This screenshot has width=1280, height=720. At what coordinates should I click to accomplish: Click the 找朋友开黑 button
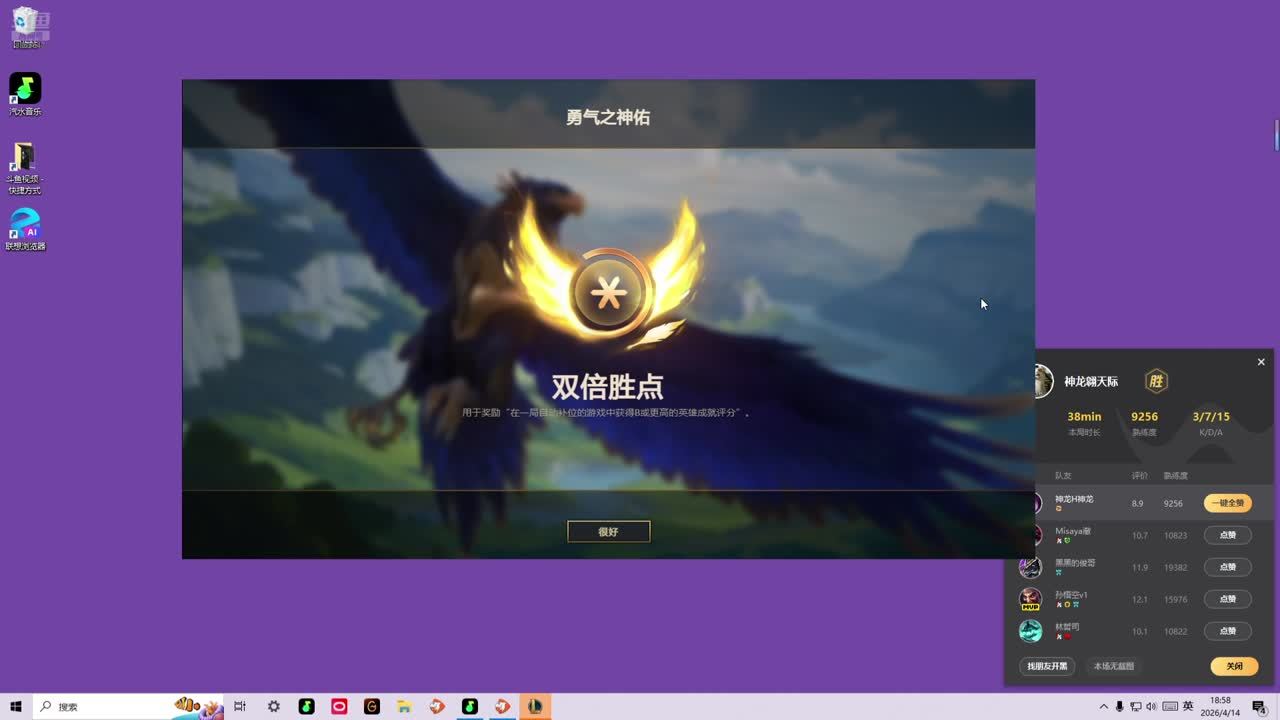(1047, 666)
